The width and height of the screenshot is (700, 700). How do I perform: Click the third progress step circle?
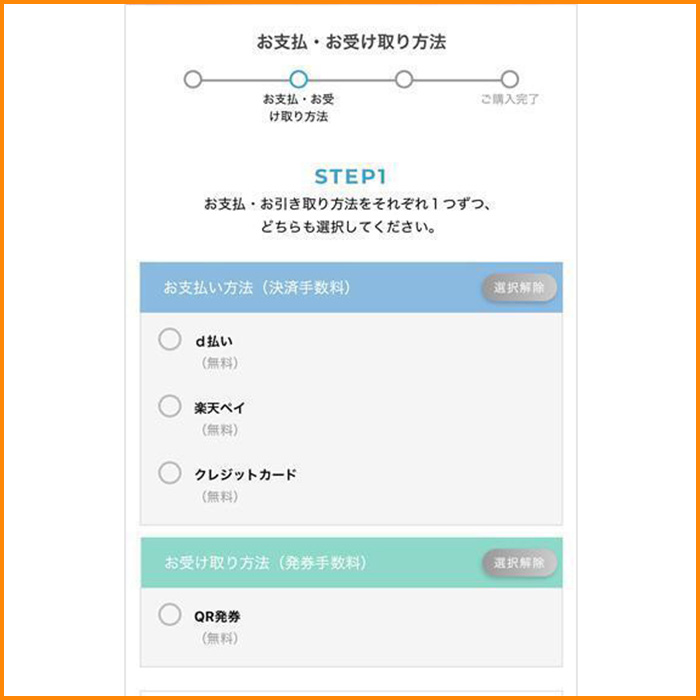coord(404,79)
